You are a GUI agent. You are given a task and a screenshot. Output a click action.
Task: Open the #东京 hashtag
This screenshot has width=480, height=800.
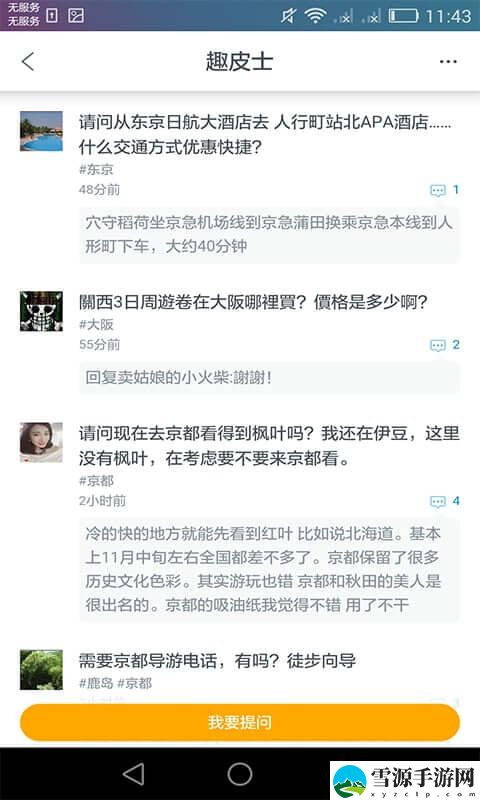96,169
